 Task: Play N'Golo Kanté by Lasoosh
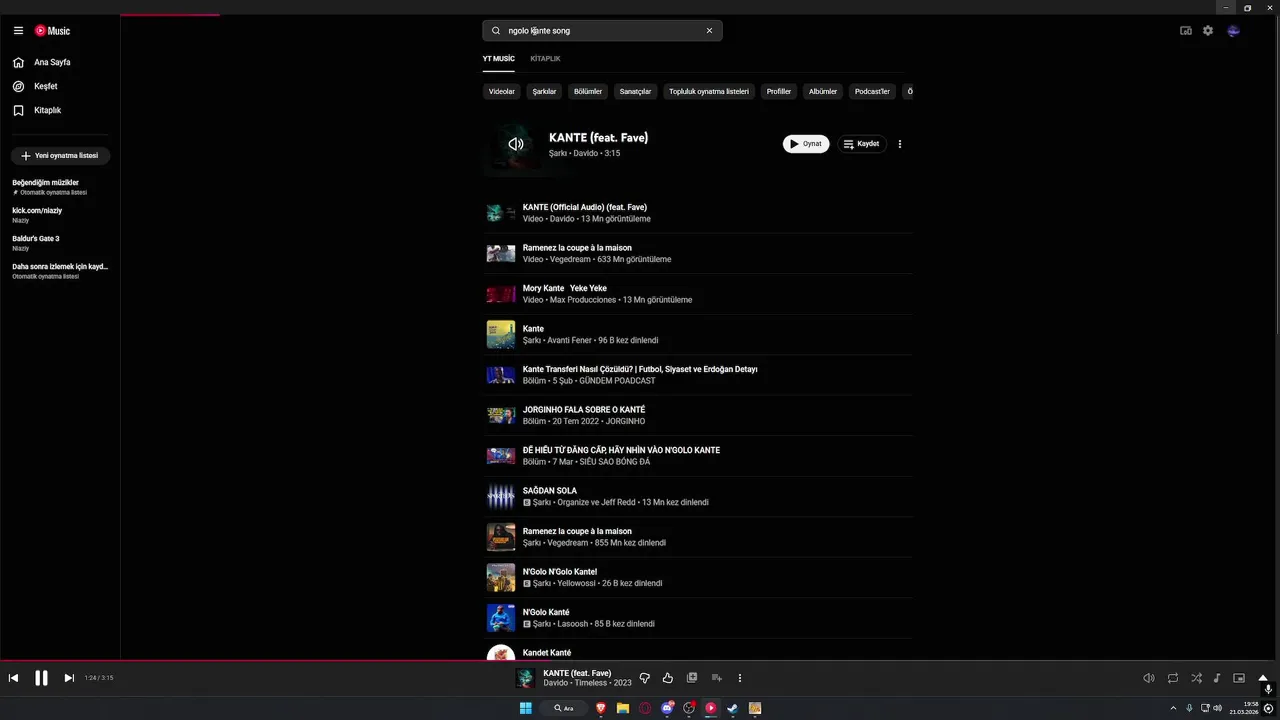(698, 618)
